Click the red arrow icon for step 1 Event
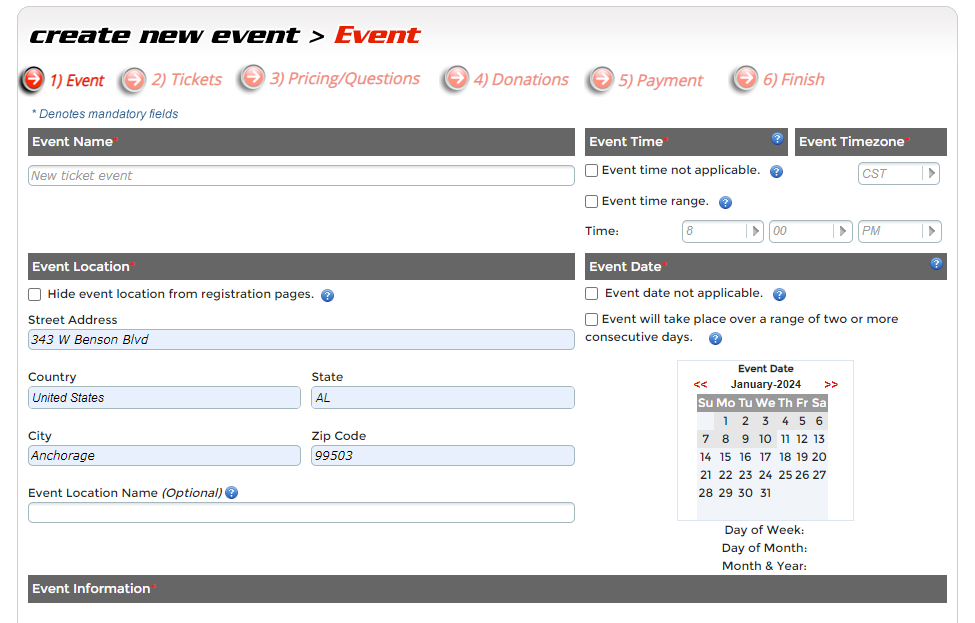Screen dimensions: 975x623 click(x=34, y=79)
